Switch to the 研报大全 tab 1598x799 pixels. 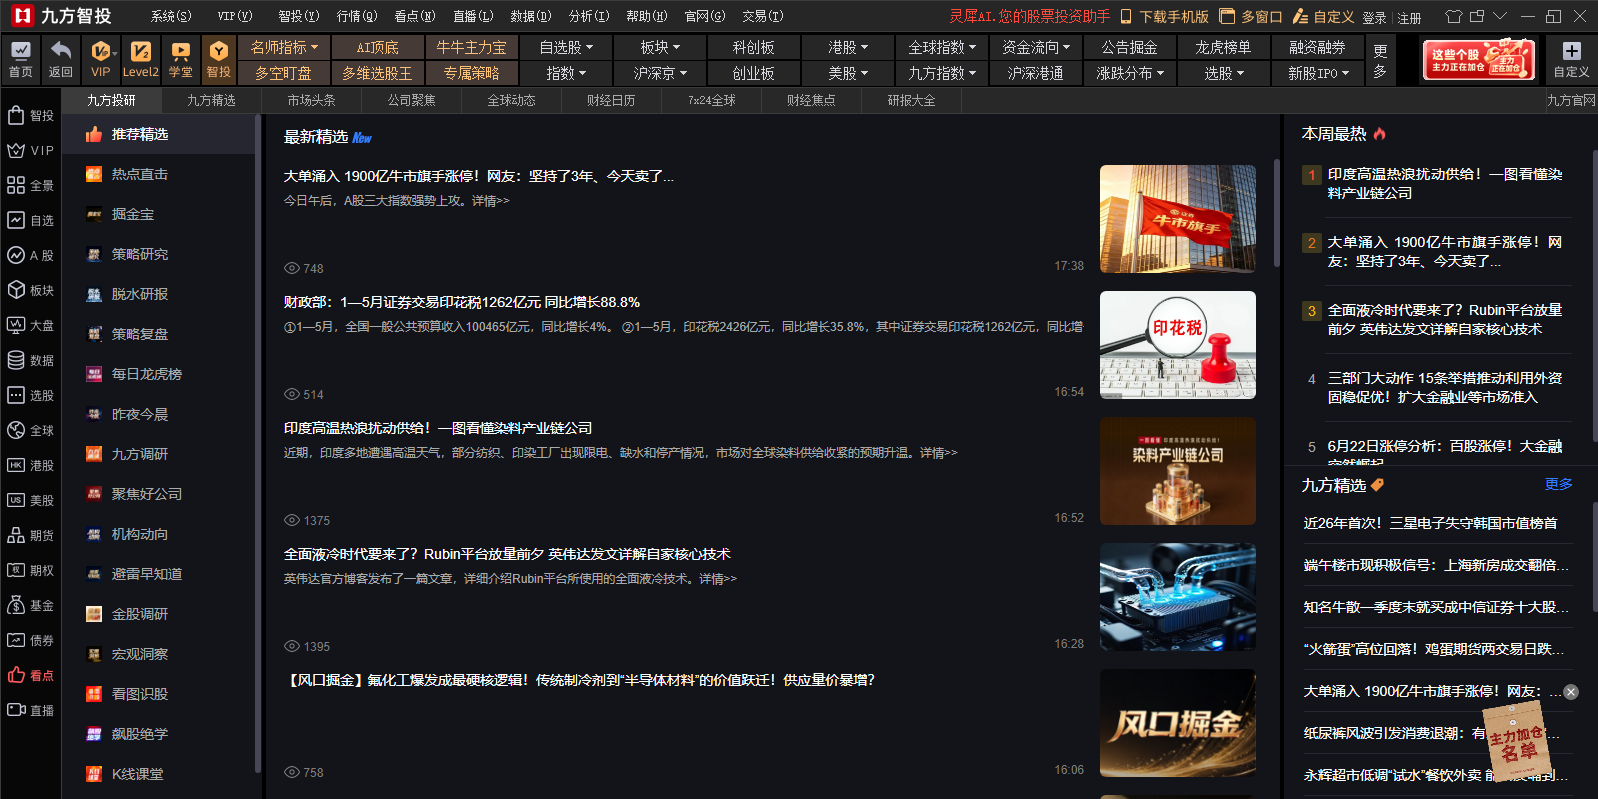click(911, 100)
